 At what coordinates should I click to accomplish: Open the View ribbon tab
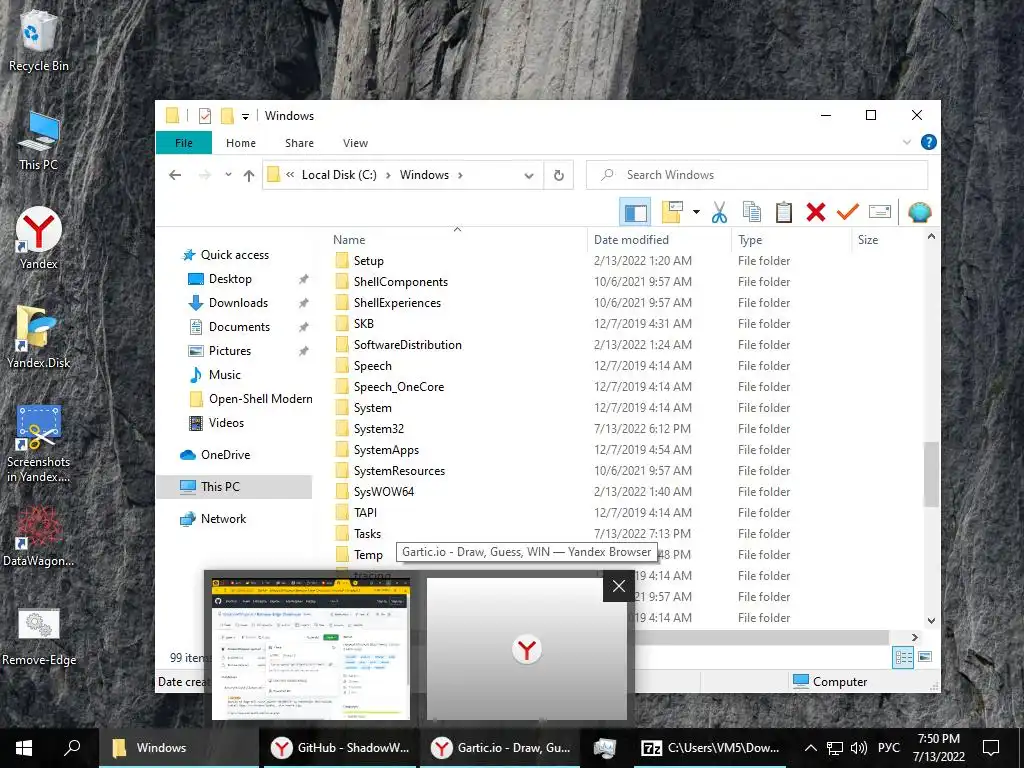355,143
